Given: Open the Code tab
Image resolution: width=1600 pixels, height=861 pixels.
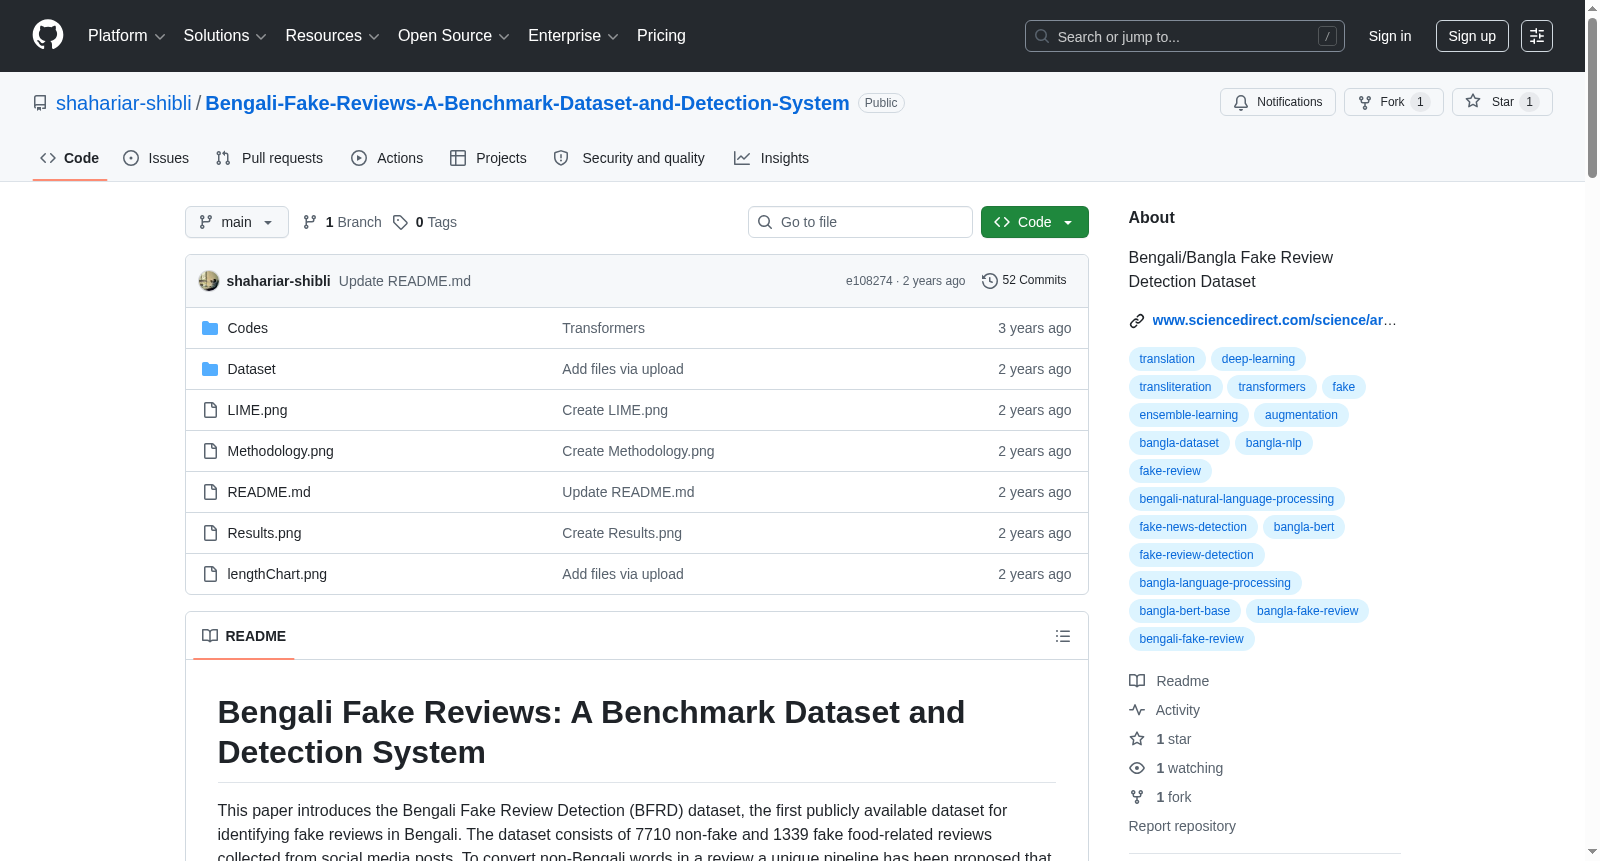Looking at the screenshot, I should [x=70, y=158].
